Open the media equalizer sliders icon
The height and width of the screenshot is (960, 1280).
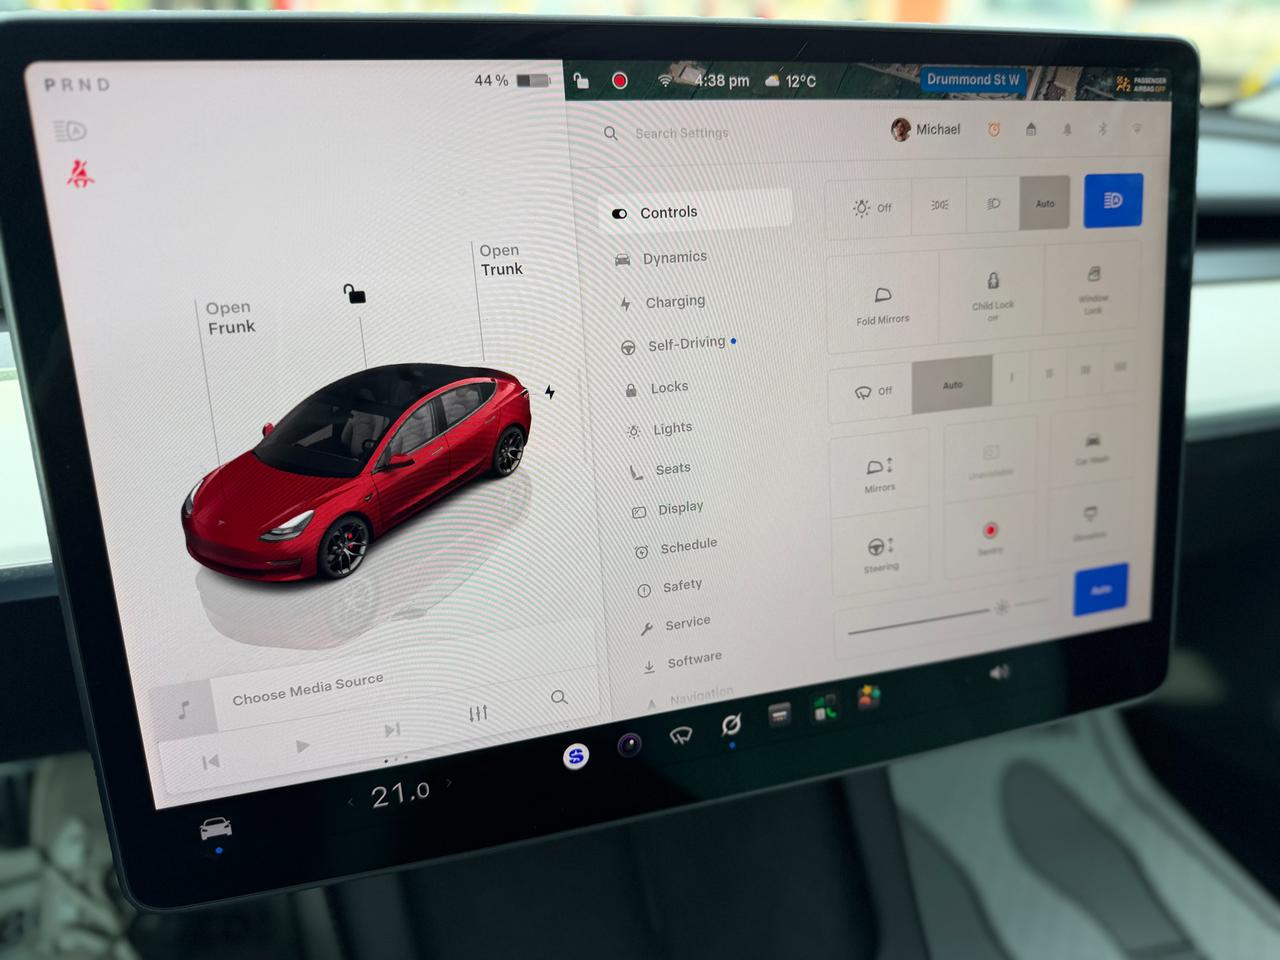[x=478, y=713]
